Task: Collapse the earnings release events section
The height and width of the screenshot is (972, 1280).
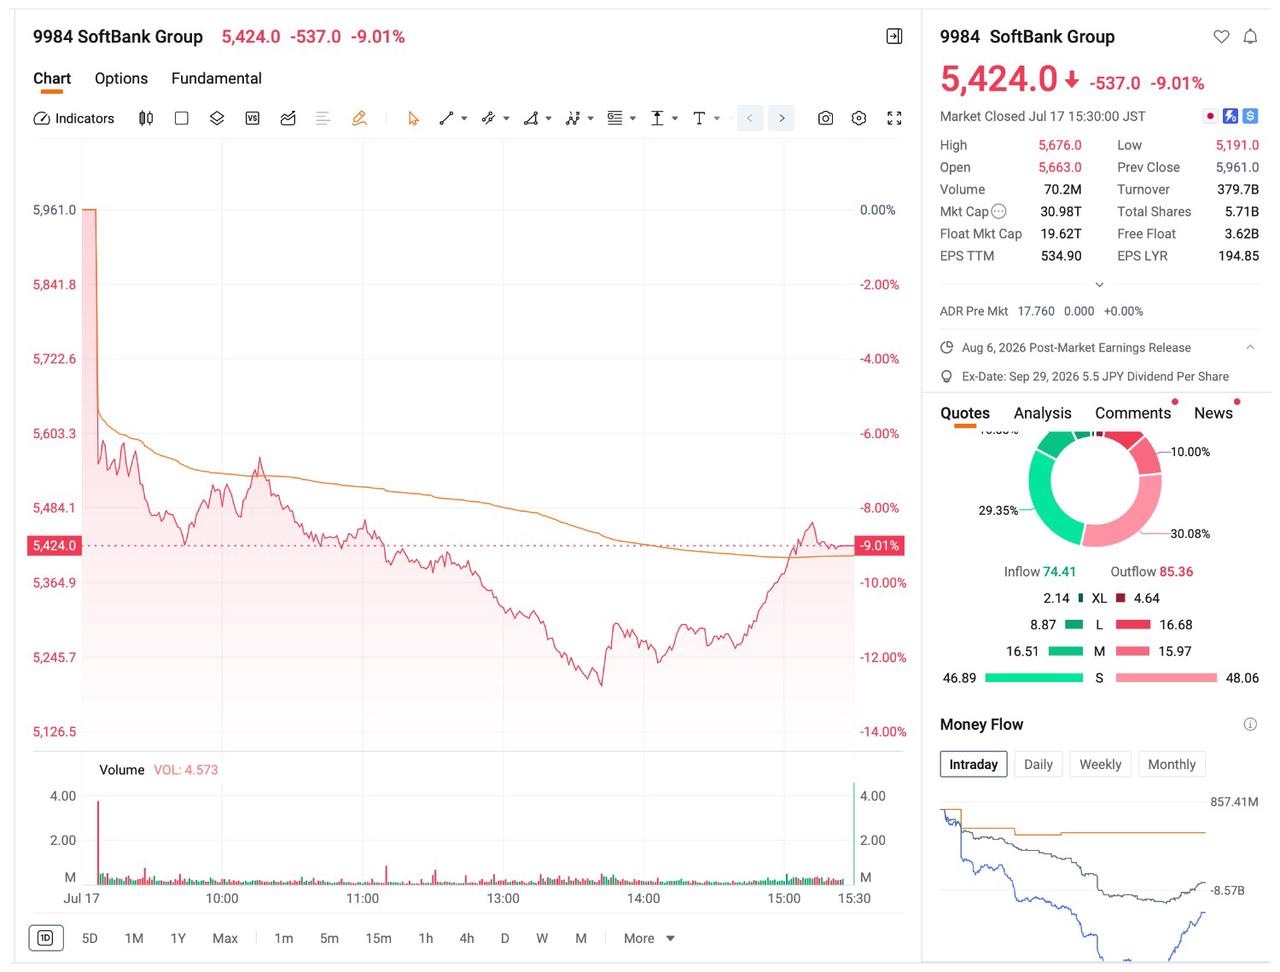Action: point(1250,347)
